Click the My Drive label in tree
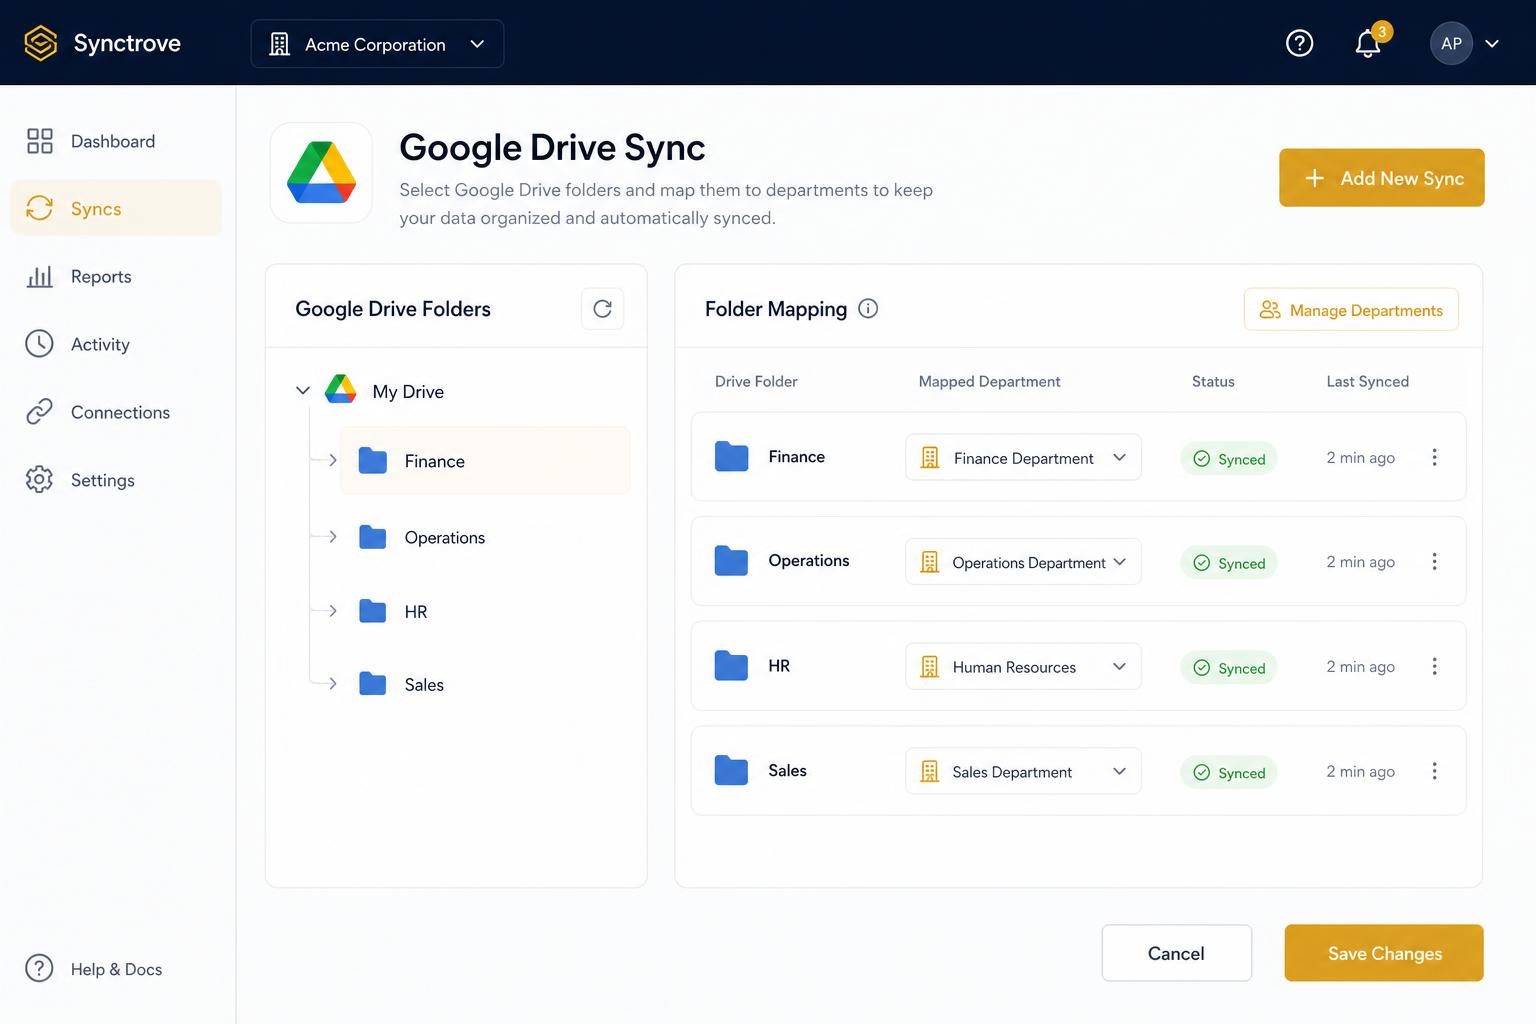 point(408,391)
